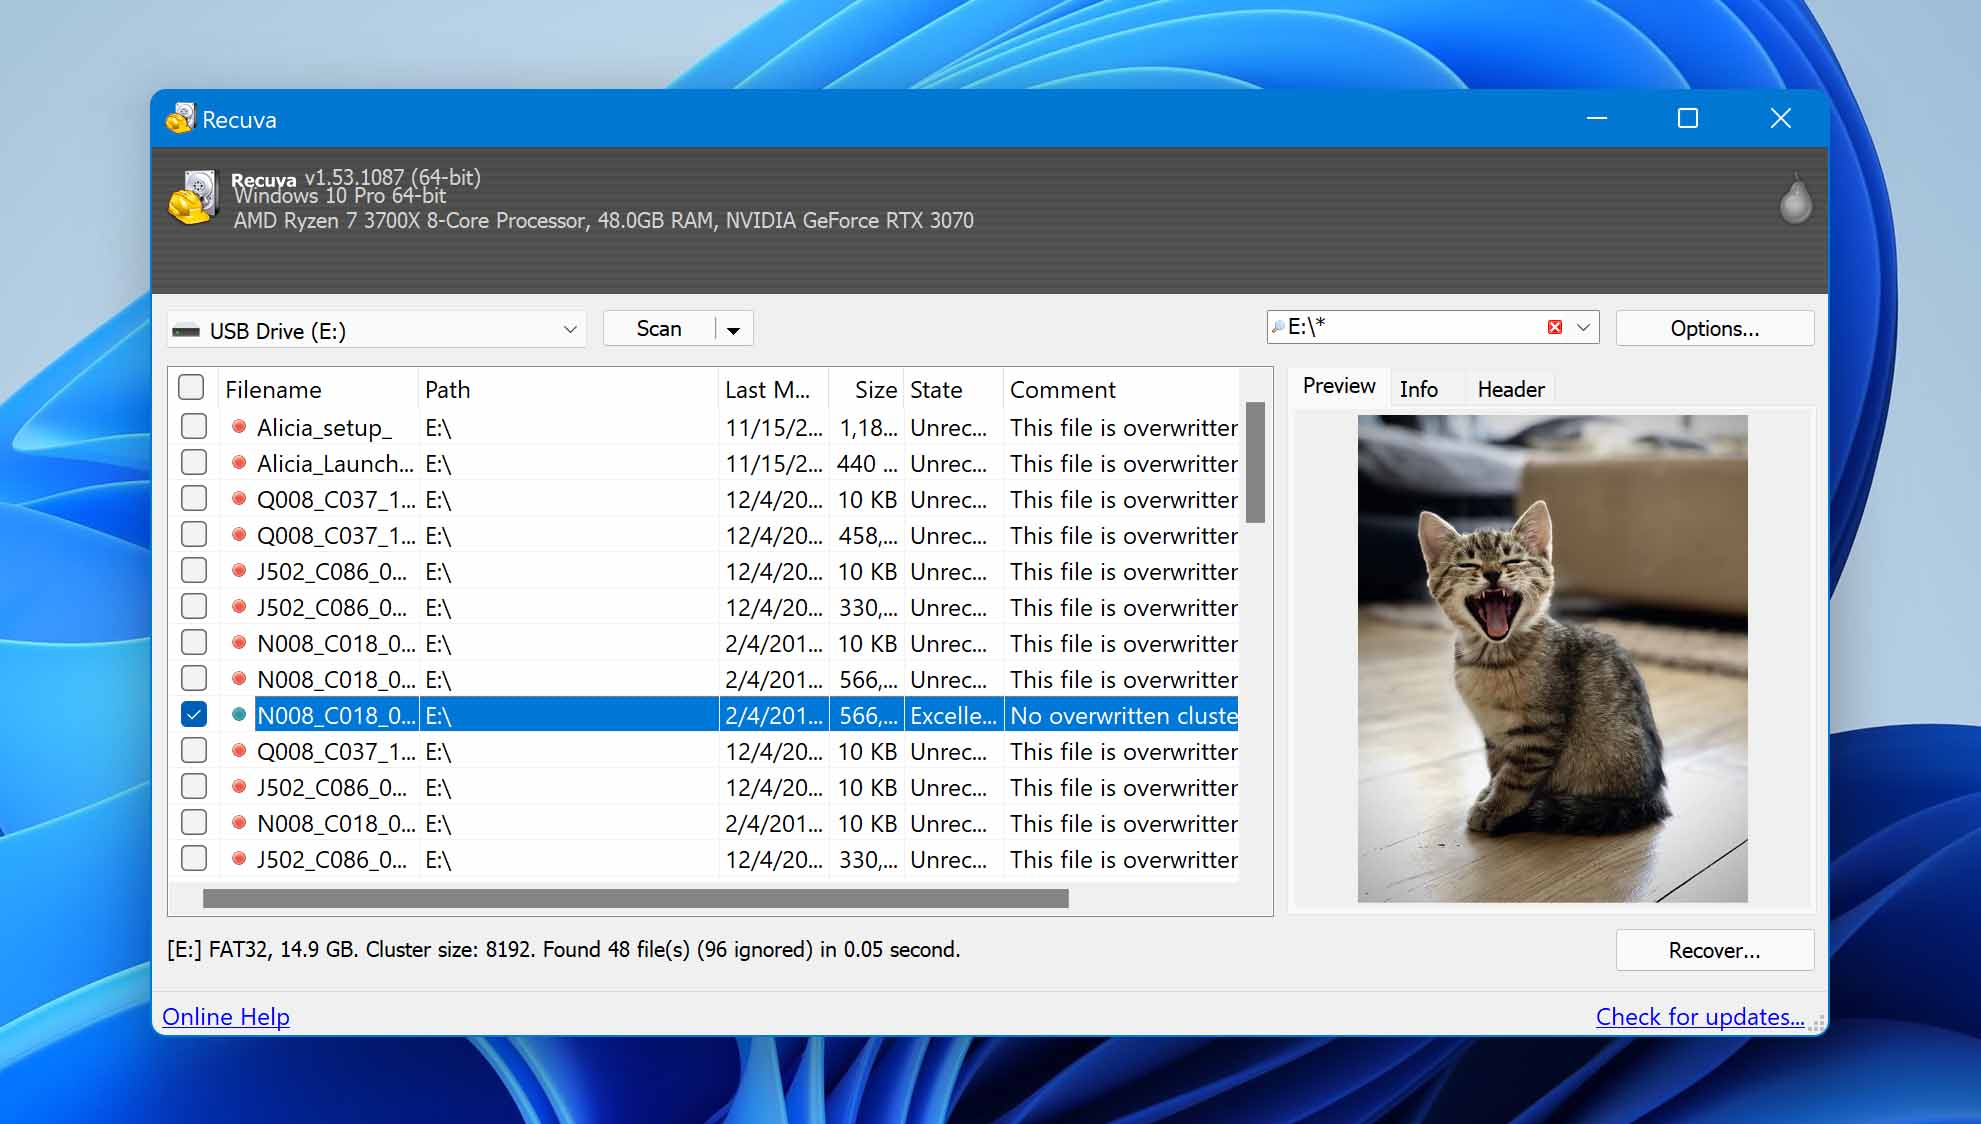The height and width of the screenshot is (1124, 1981).
Task: Open the Options... dialog
Action: coord(1714,329)
